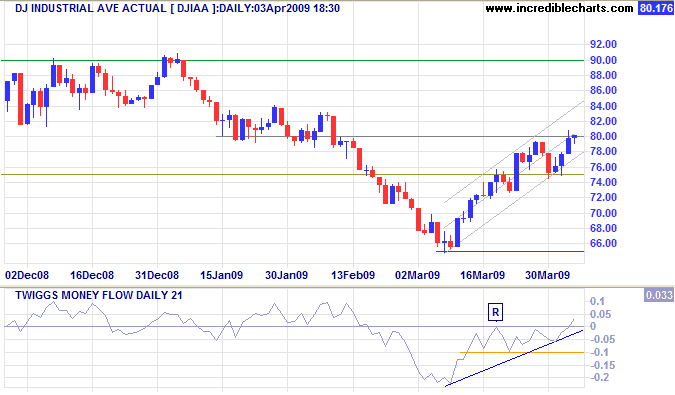Click the 90.00 price axis label

pyautogui.click(x=604, y=60)
